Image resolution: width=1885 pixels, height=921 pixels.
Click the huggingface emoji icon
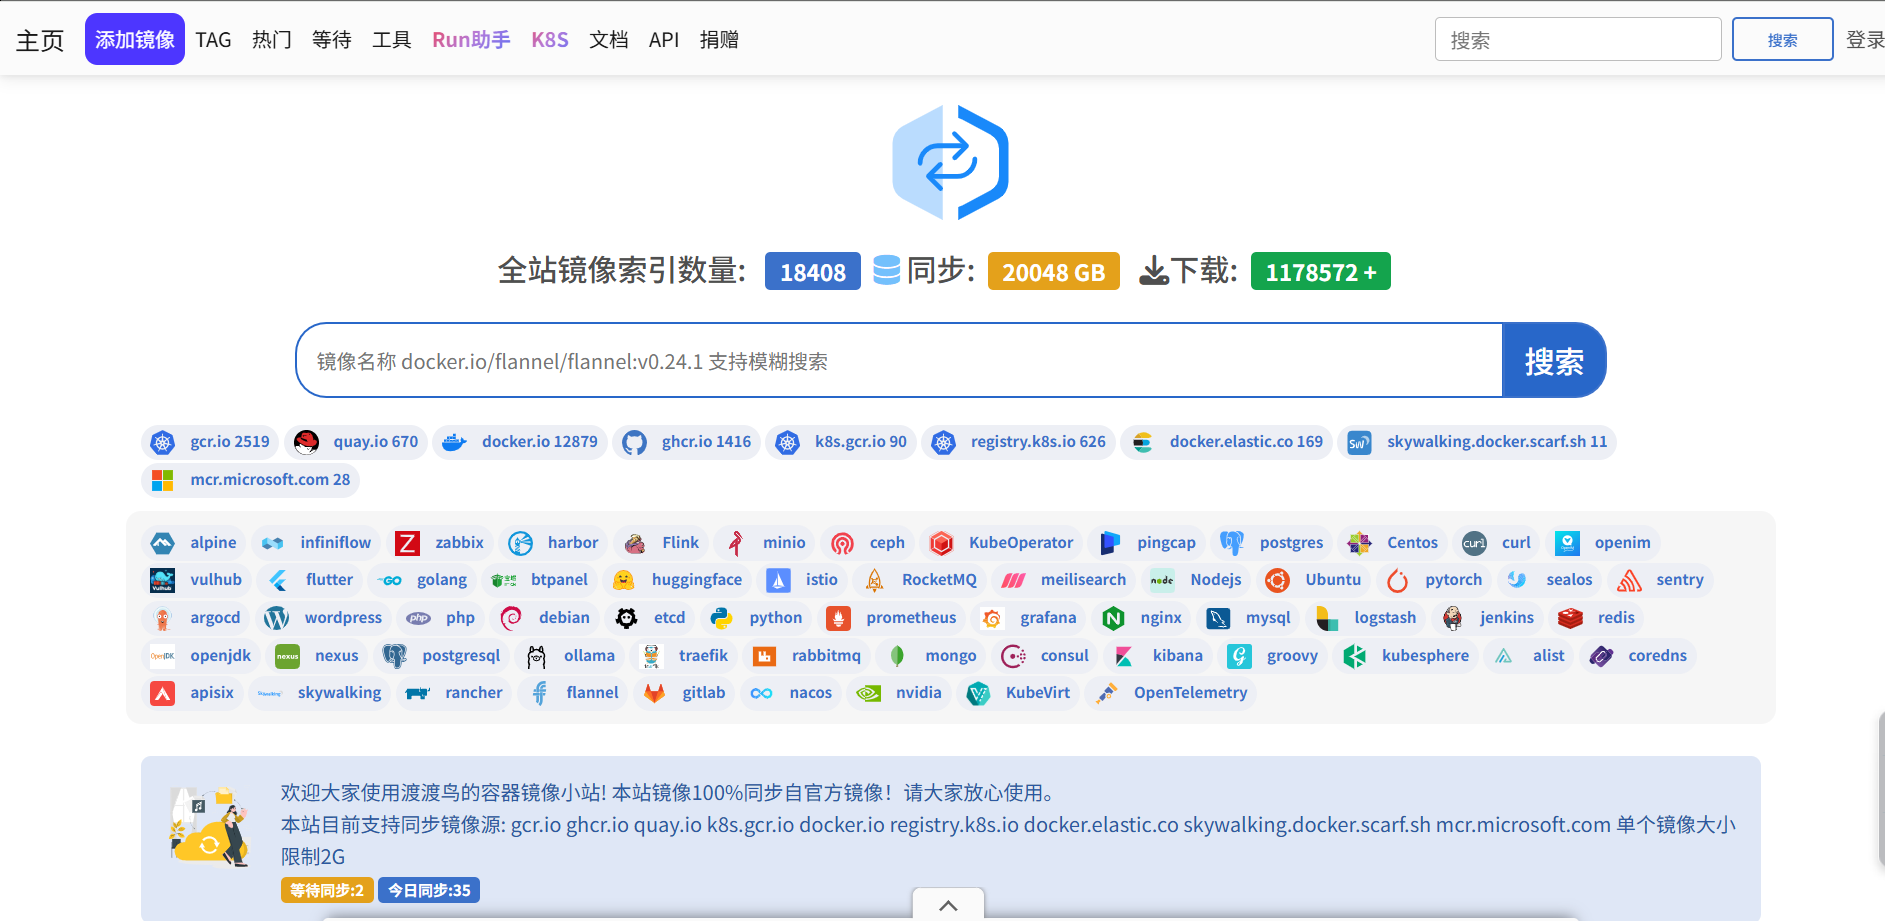pos(624,580)
